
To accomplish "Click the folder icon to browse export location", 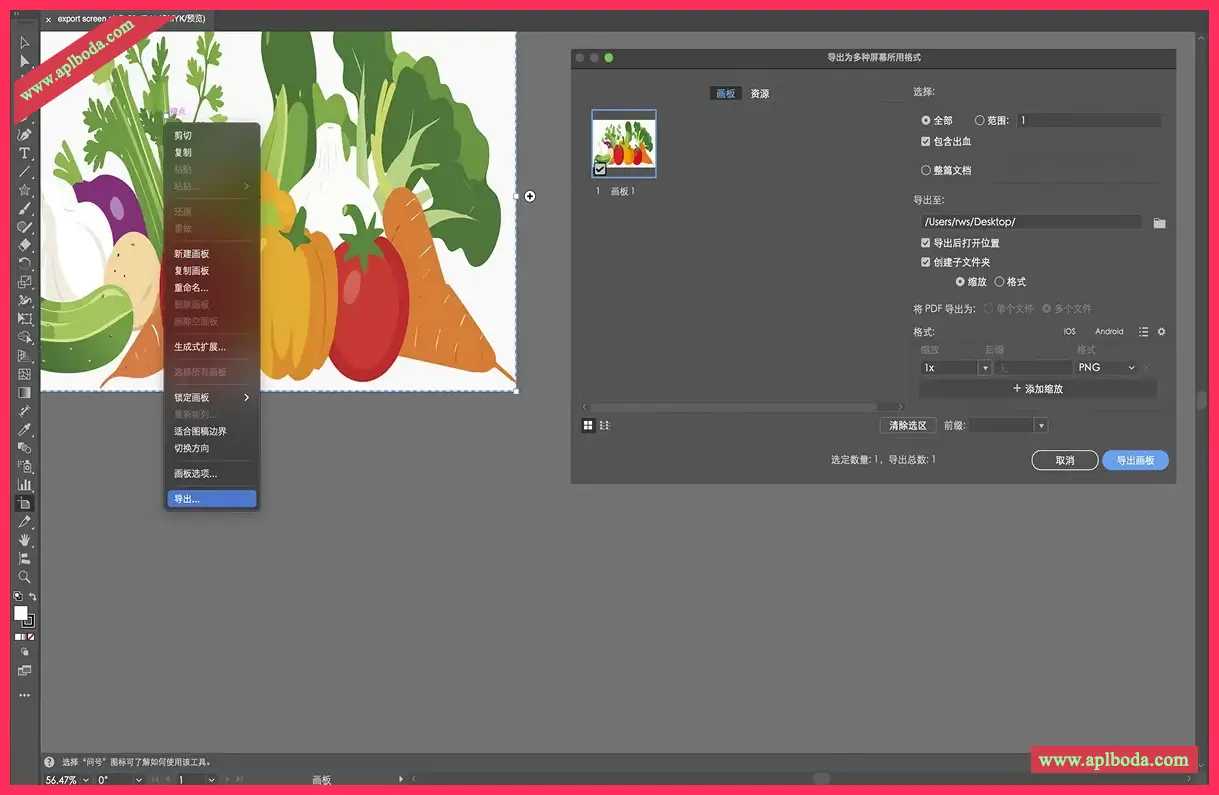I will (x=1159, y=223).
